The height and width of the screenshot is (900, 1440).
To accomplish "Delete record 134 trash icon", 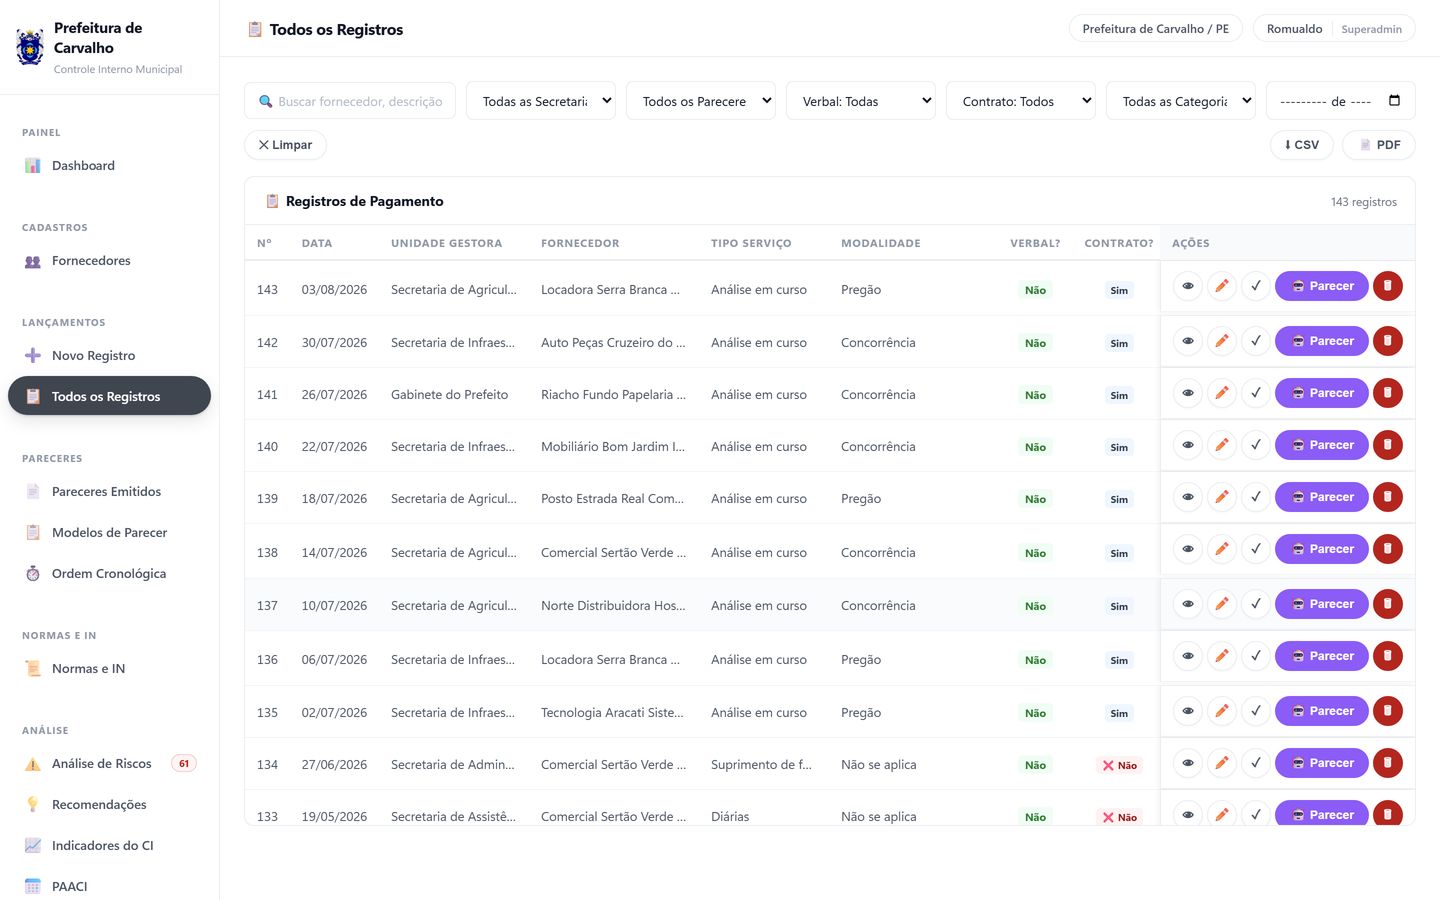I will point(1388,763).
